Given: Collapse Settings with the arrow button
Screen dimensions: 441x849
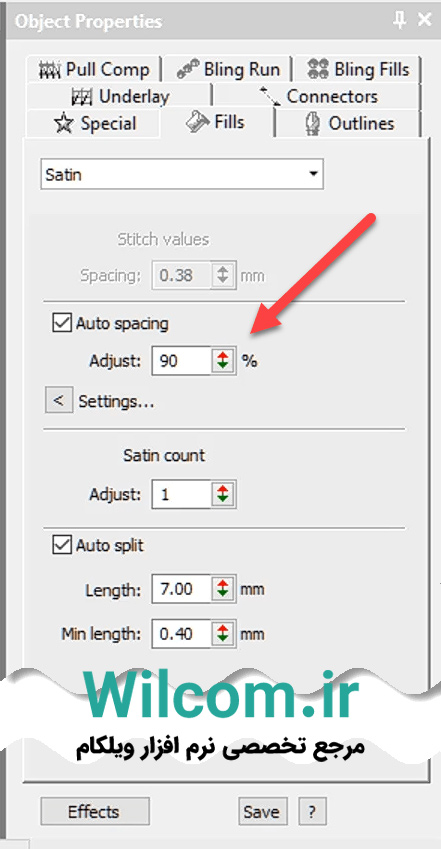Looking at the screenshot, I should click(59, 401).
